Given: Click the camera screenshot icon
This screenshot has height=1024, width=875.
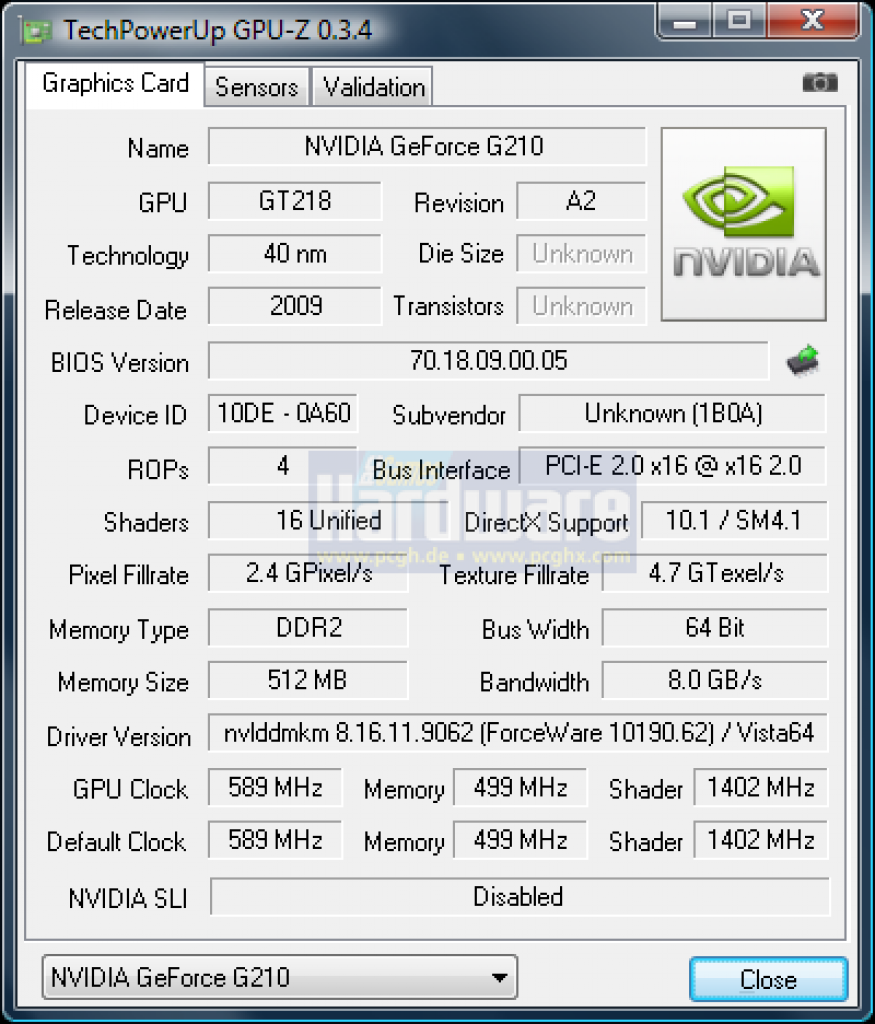Looking at the screenshot, I should click(x=819, y=83).
